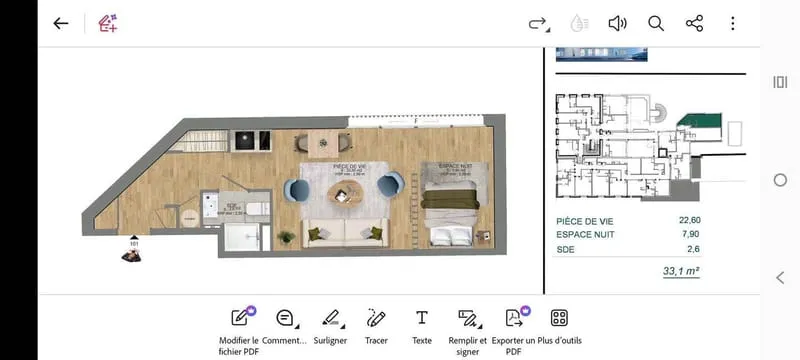Share the PDF document
The height and width of the screenshot is (360, 800).
point(694,23)
